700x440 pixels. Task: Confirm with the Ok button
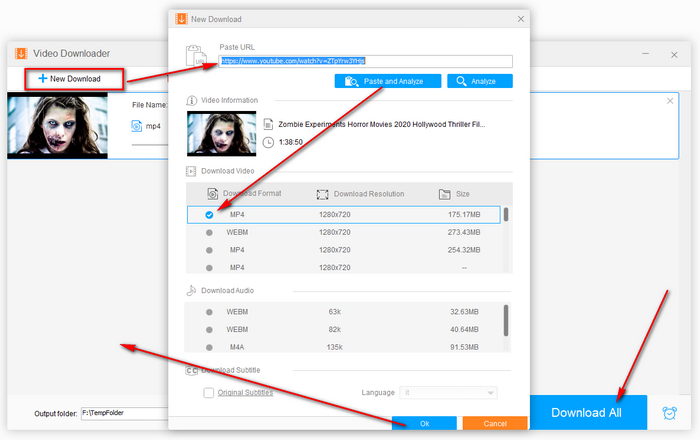(x=424, y=423)
